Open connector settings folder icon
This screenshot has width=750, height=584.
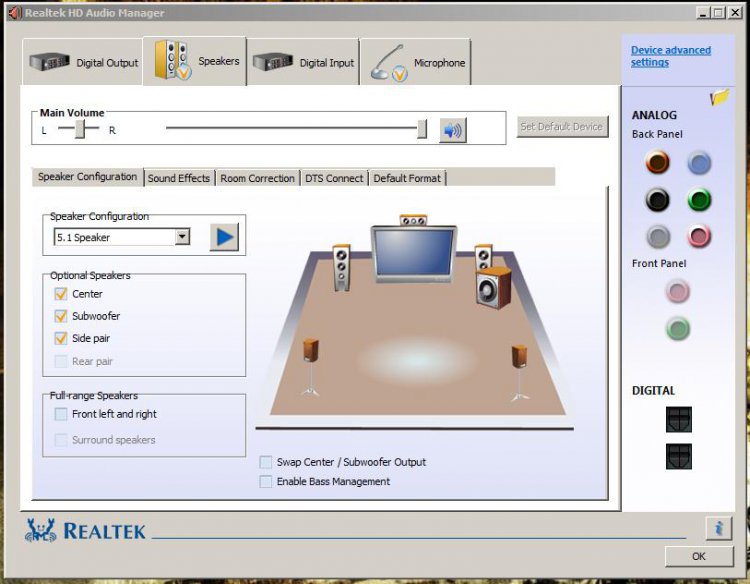(x=720, y=97)
